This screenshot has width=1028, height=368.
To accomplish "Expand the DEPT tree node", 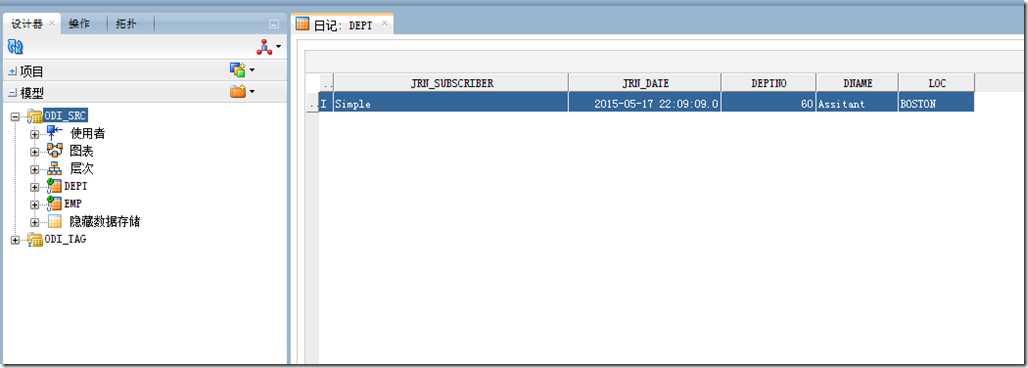I will tap(35, 187).
